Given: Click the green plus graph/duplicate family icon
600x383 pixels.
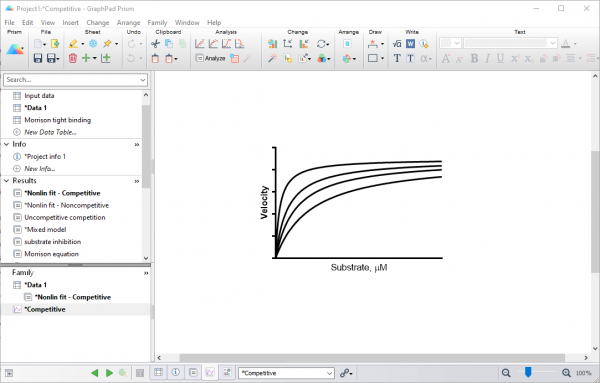Looking at the screenshot, I should [106, 58].
